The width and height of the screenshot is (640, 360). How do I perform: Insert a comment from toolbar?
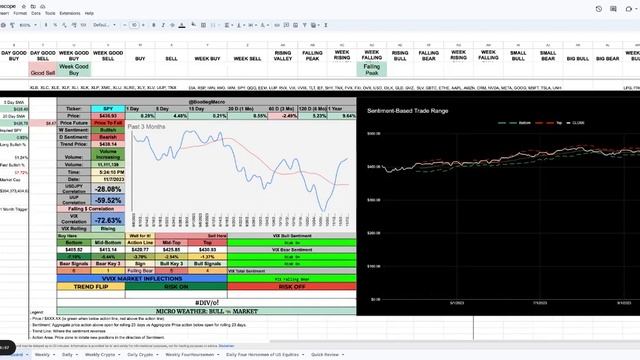[286, 25]
